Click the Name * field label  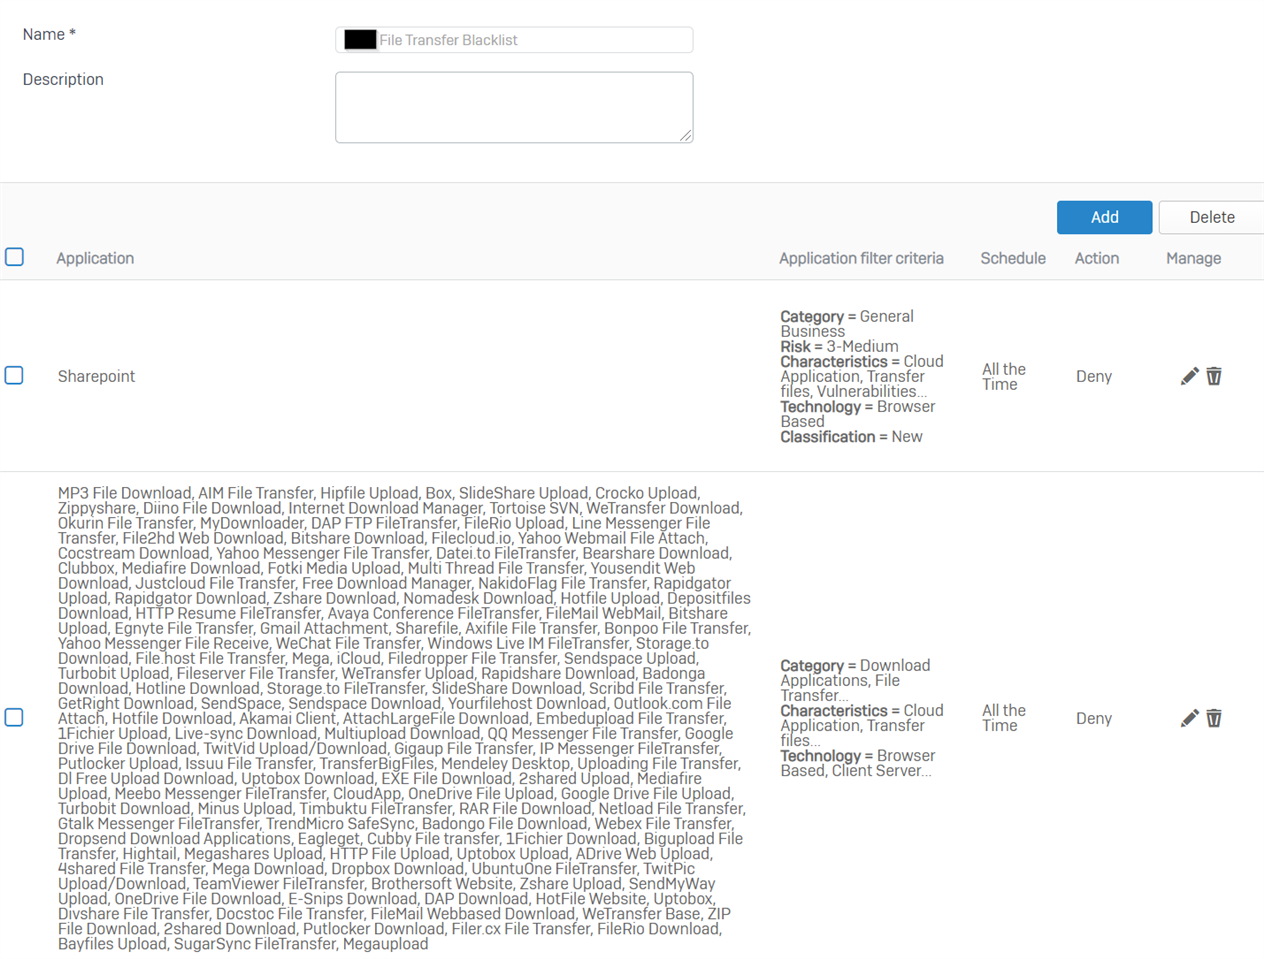tap(49, 34)
